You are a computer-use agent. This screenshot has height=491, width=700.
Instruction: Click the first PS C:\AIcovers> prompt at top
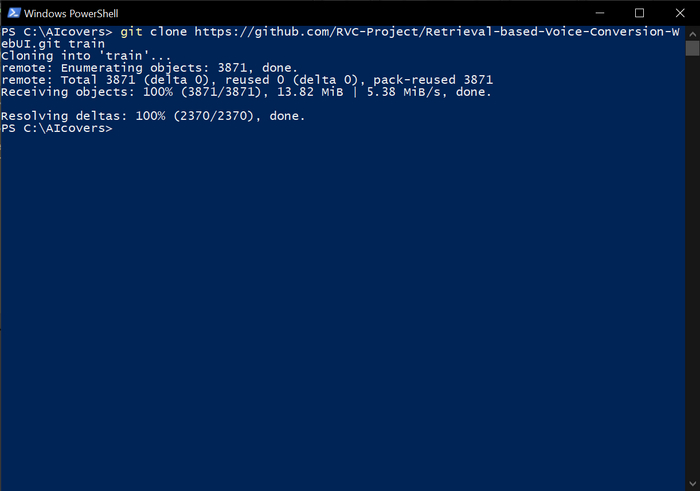56,32
